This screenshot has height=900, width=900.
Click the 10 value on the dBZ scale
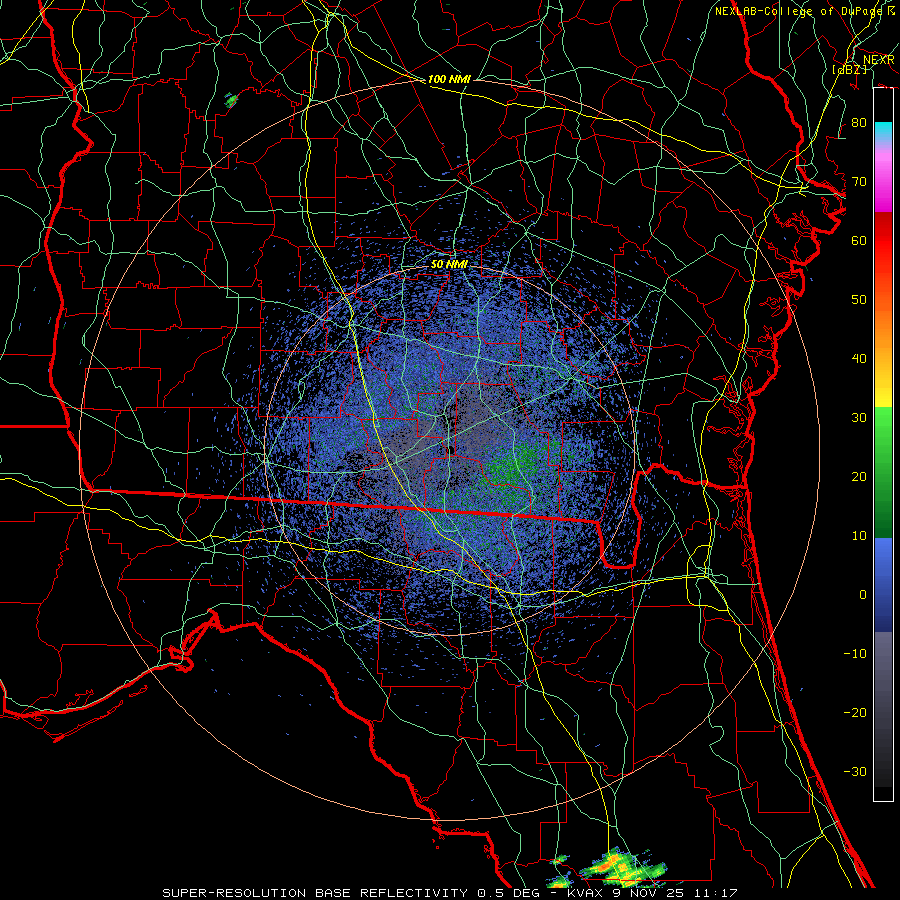(859, 536)
